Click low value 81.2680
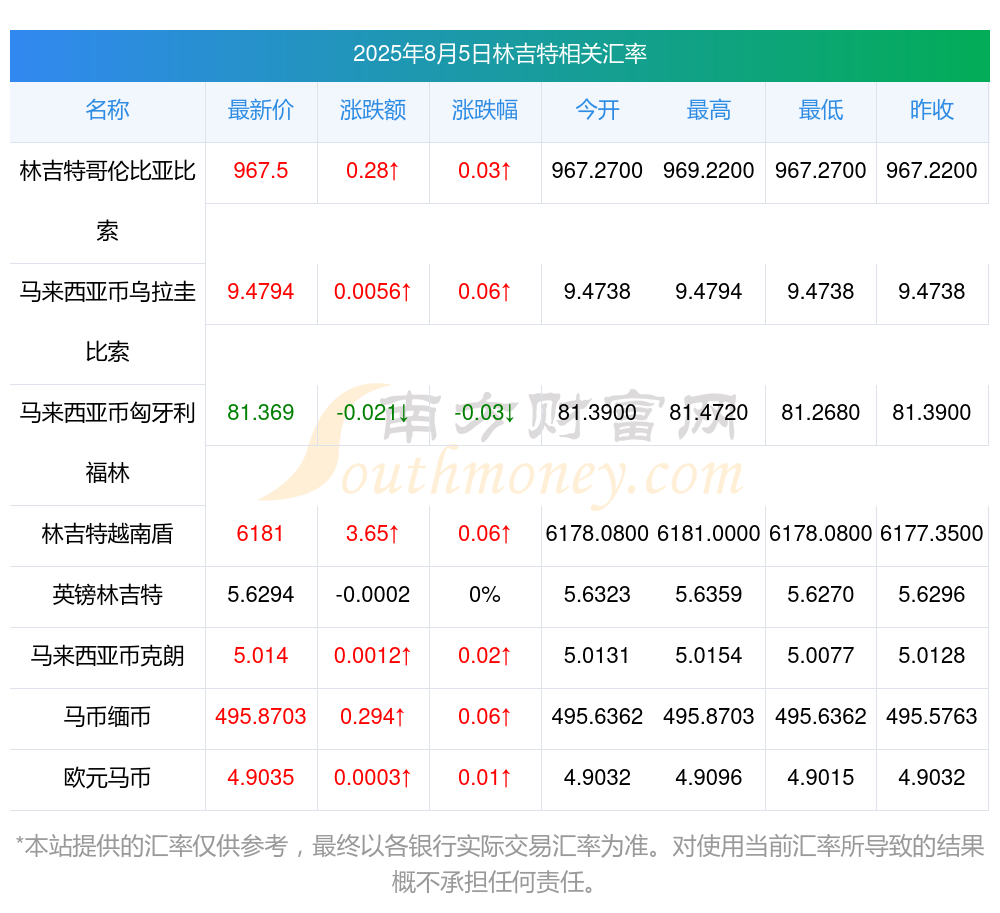Image resolution: width=1000 pixels, height=913 pixels. 821,413
